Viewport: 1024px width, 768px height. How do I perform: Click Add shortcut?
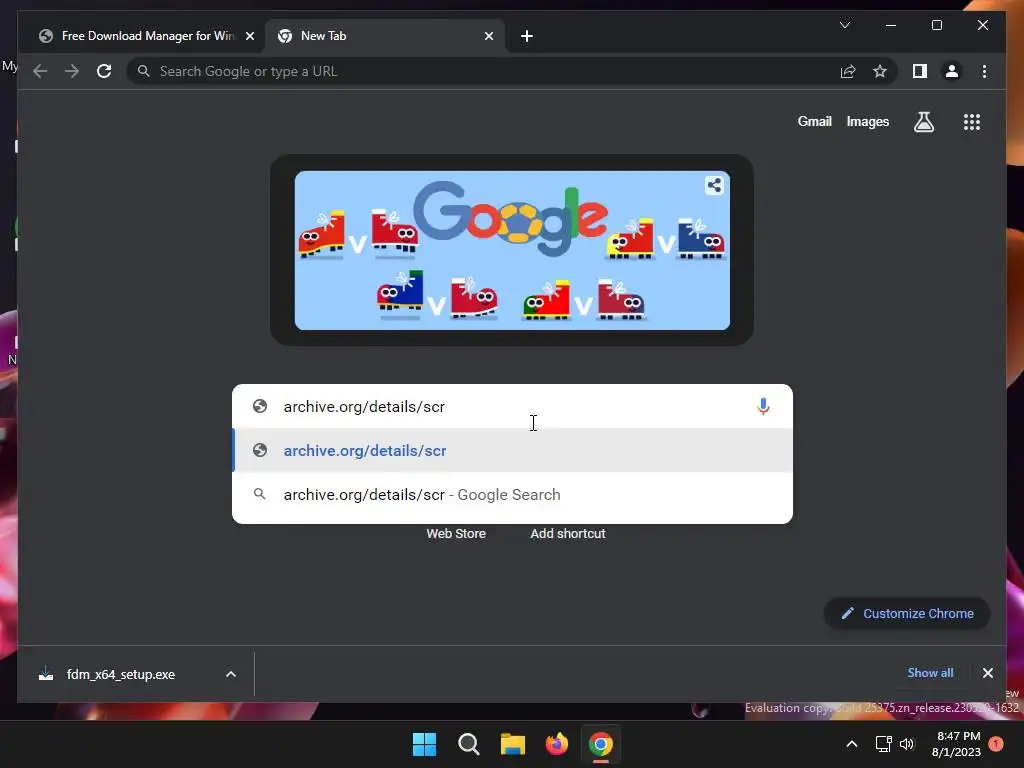click(568, 534)
